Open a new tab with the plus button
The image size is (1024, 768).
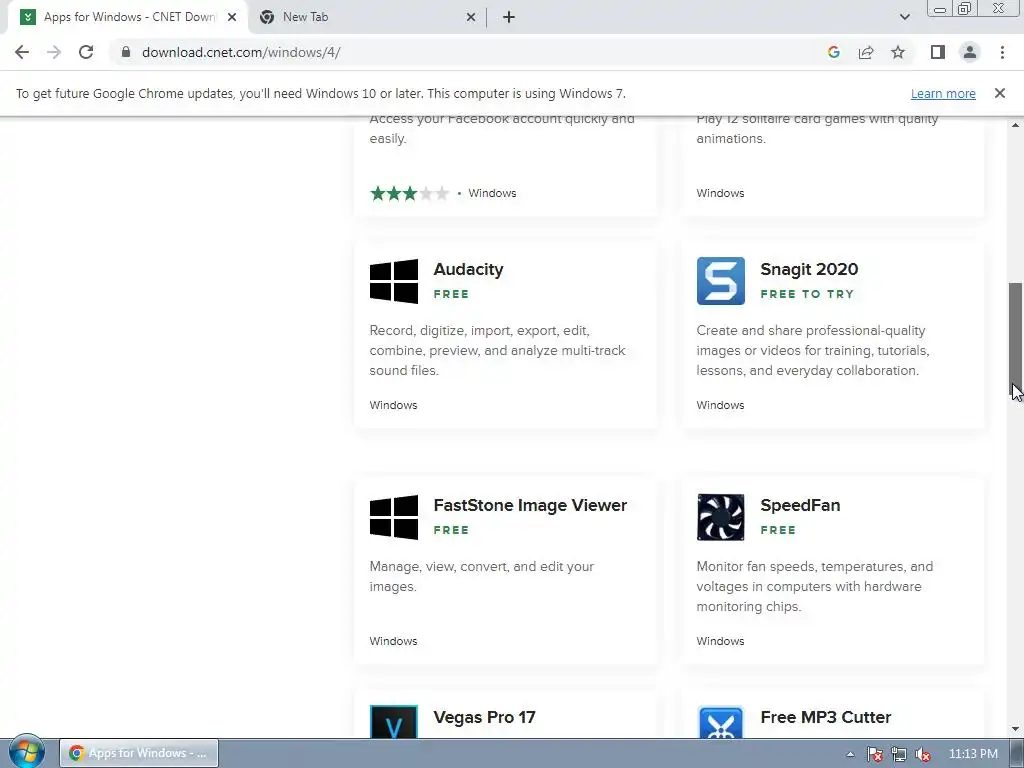point(509,17)
